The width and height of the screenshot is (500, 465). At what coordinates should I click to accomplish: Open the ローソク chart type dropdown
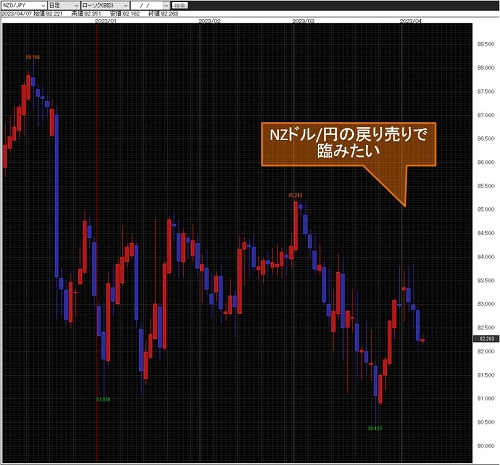tap(105, 6)
